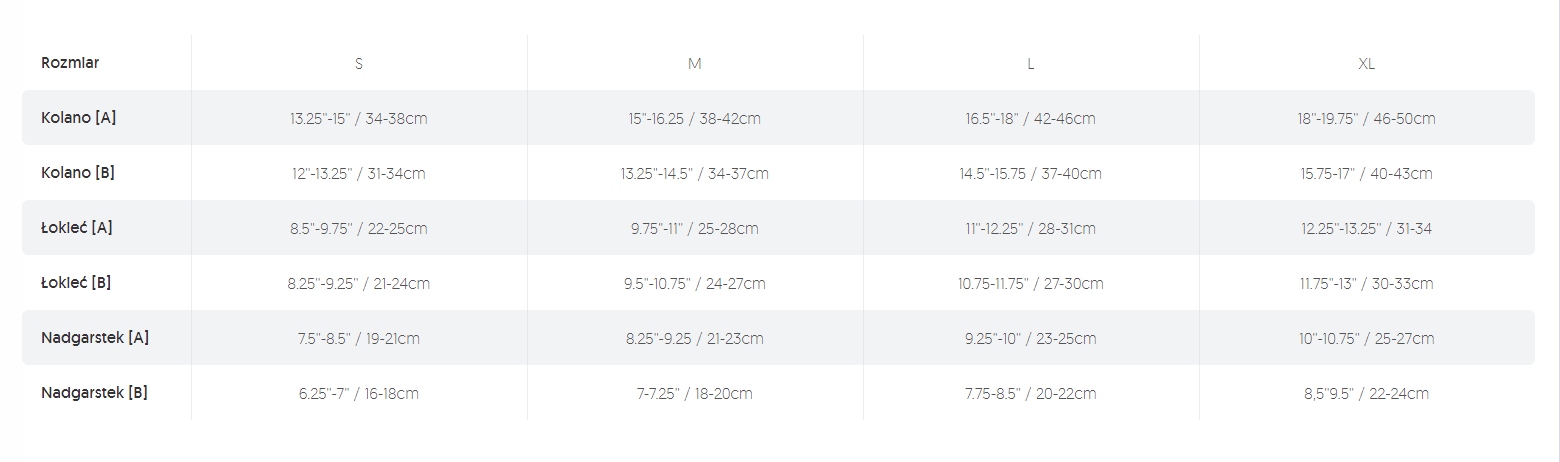Screen dimensions: 1560x462
Task: Select the S size column header
Action: (359, 63)
